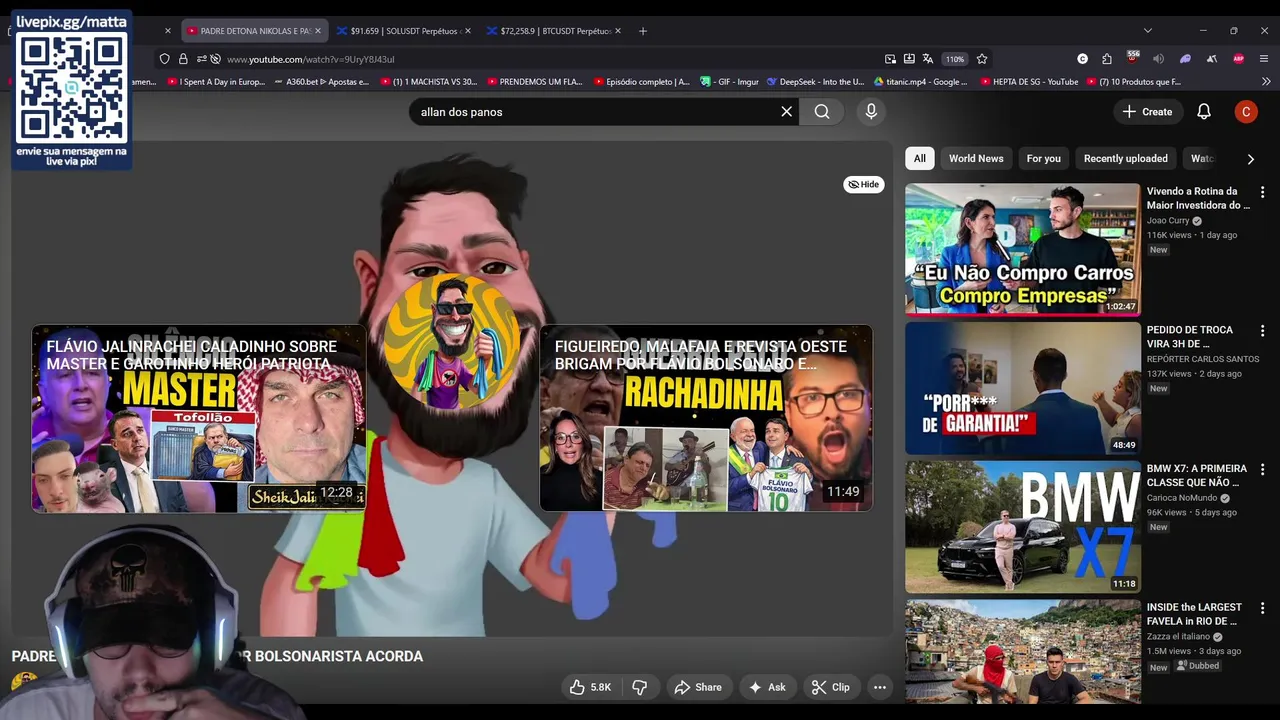1280x720 pixels.
Task: Reset the 110% zoom indicator
Action: tap(955, 59)
